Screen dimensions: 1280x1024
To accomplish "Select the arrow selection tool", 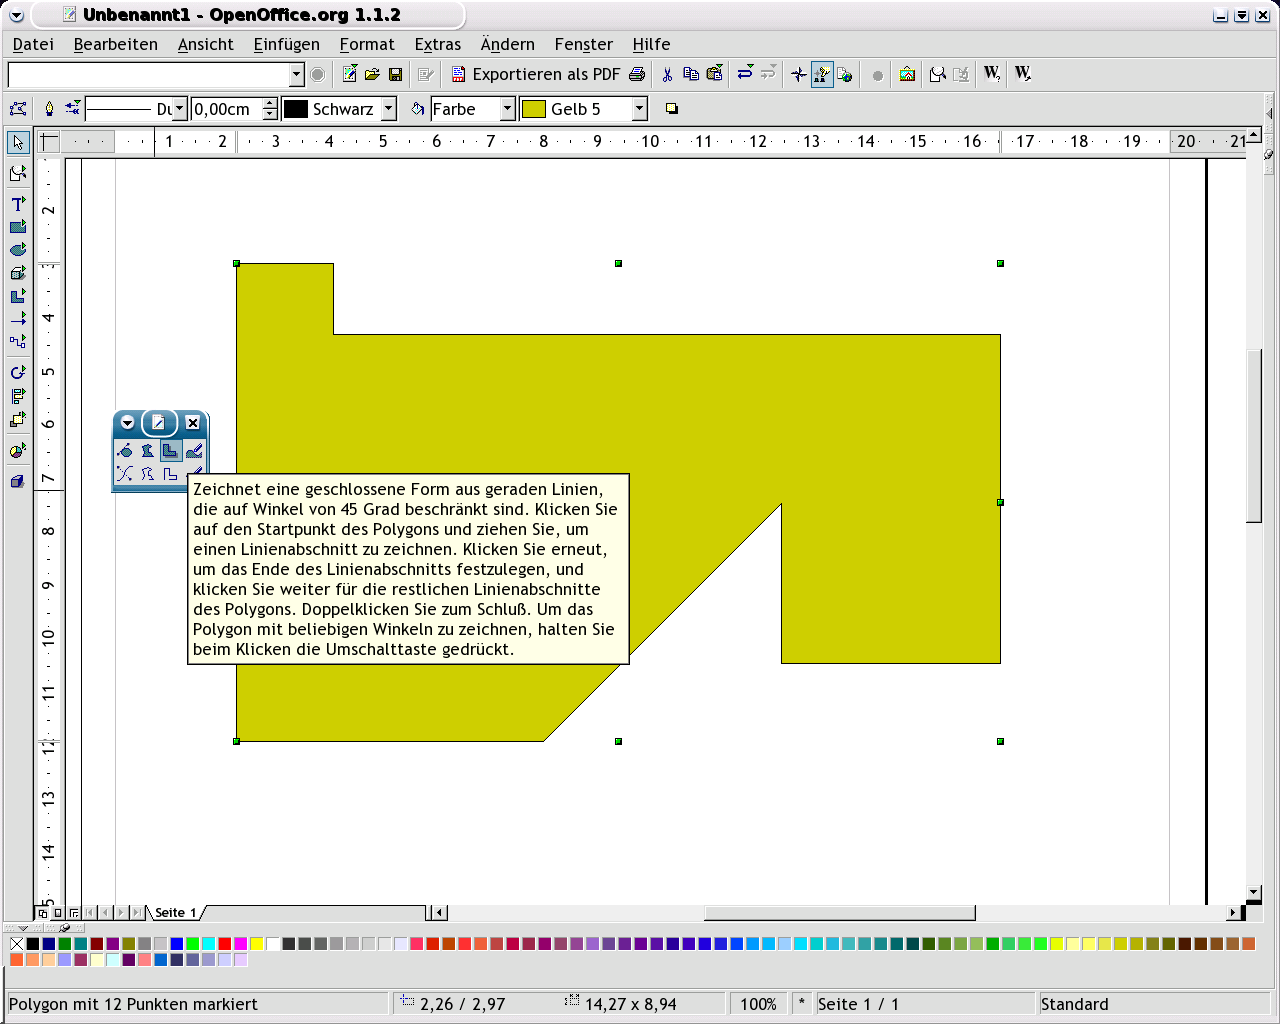I will tap(18, 143).
